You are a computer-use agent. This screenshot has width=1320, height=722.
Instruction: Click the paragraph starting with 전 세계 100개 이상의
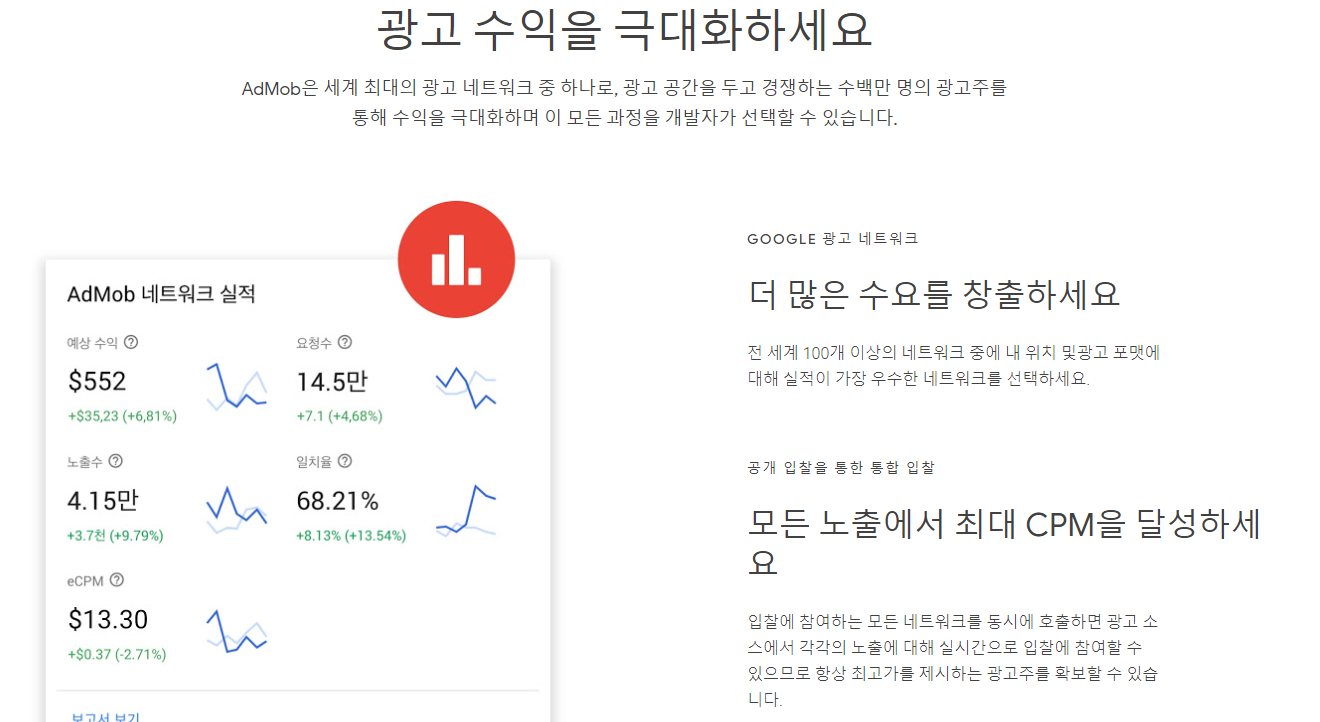click(953, 366)
